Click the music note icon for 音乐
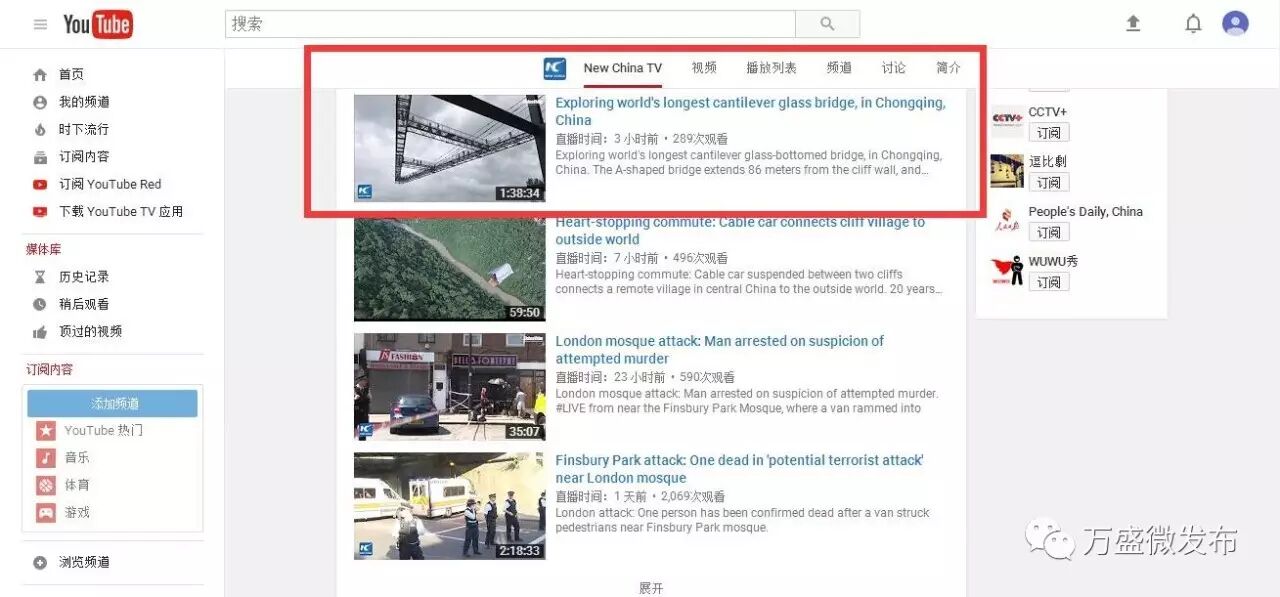Screen dimensions: 1280x597 tap(46, 458)
